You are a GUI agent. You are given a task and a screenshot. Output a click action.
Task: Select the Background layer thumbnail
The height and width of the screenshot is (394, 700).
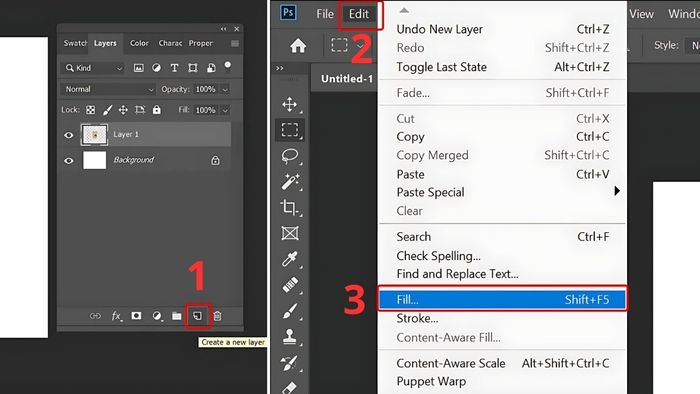point(95,160)
